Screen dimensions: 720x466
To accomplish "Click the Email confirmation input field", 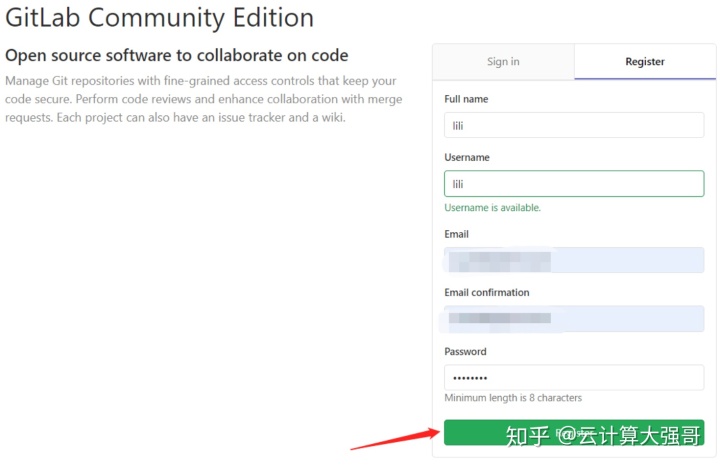I will point(574,319).
